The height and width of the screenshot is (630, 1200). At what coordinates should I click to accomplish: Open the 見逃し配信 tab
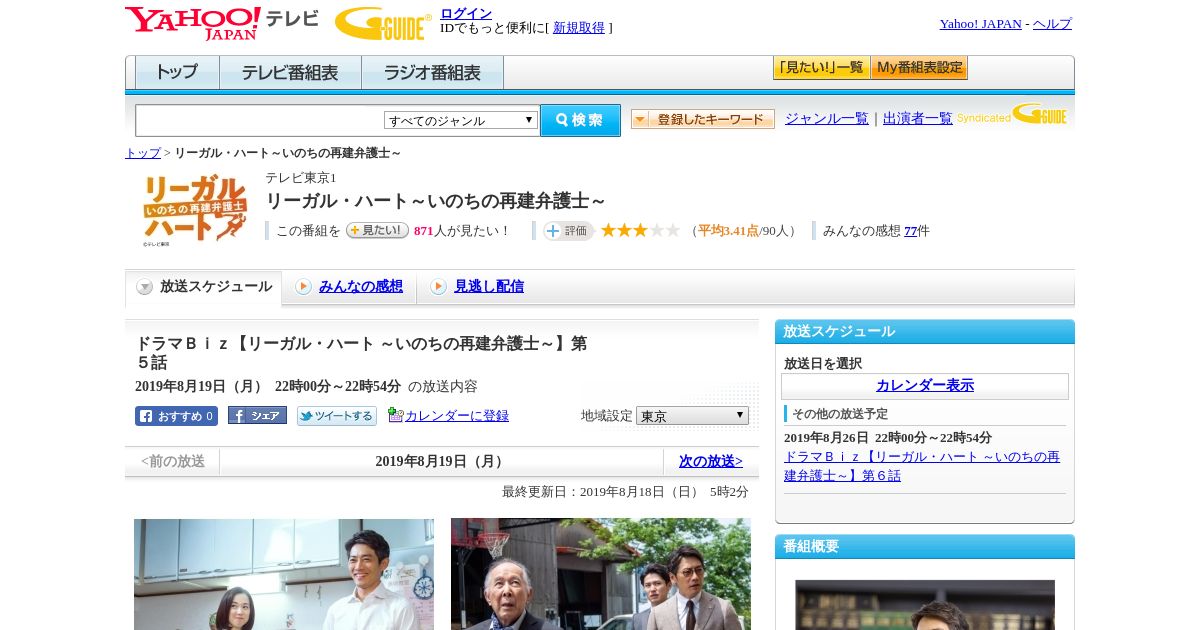(x=489, y=286)
